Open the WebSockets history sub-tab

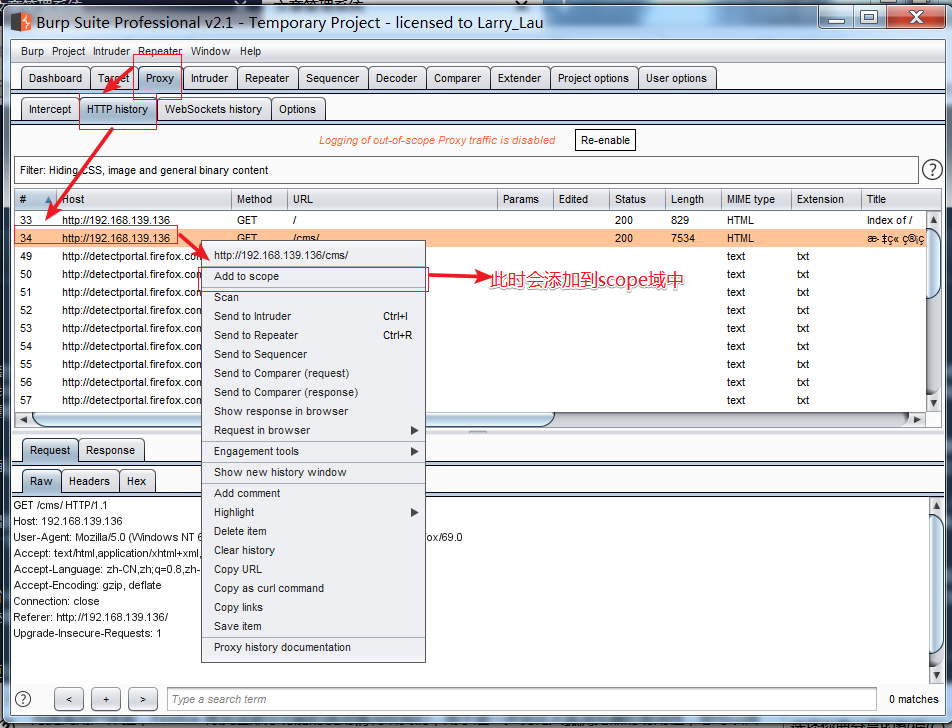click(213, 109)
